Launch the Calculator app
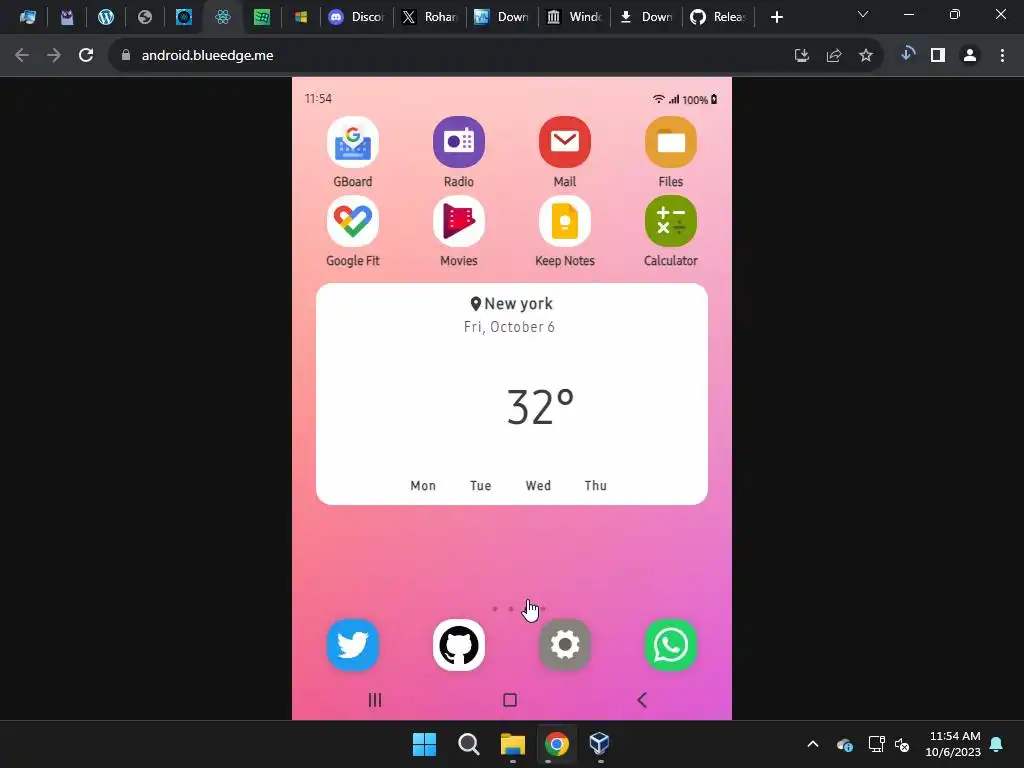The height and width of the screenshot is (768, 1024). 671,221
